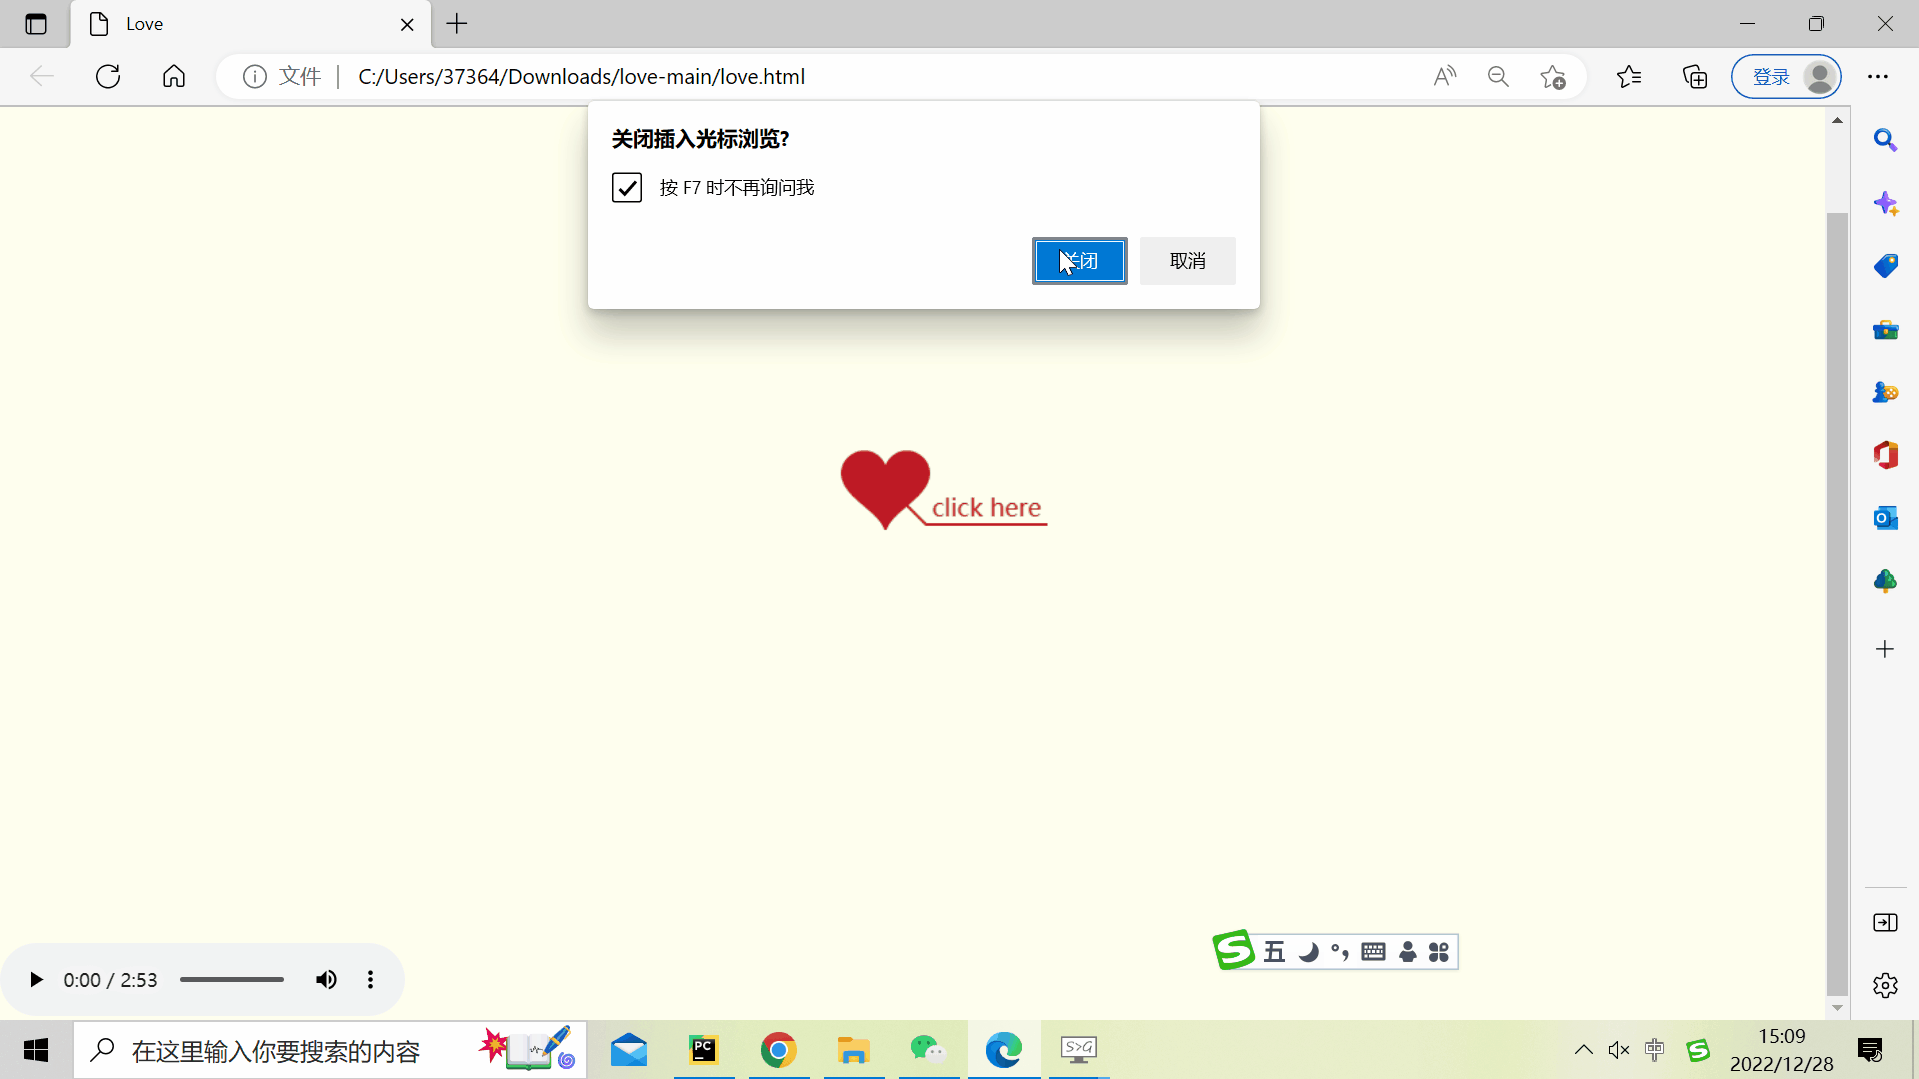Viewport: 1919px width, 1079px height.
Task: Open the screen recorder app on taskbar
Action: pyautogui.click(x=1079, y=1050)
